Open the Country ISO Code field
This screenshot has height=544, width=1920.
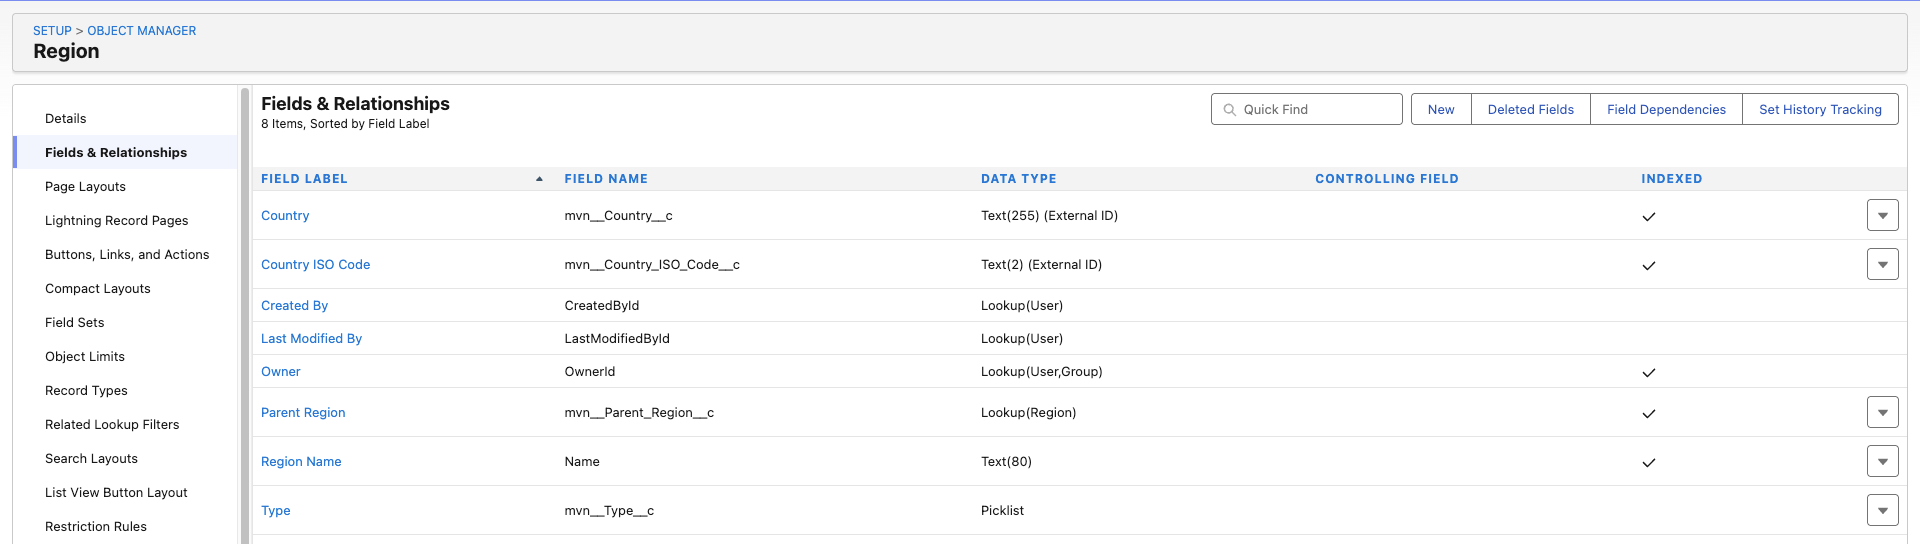315,264
